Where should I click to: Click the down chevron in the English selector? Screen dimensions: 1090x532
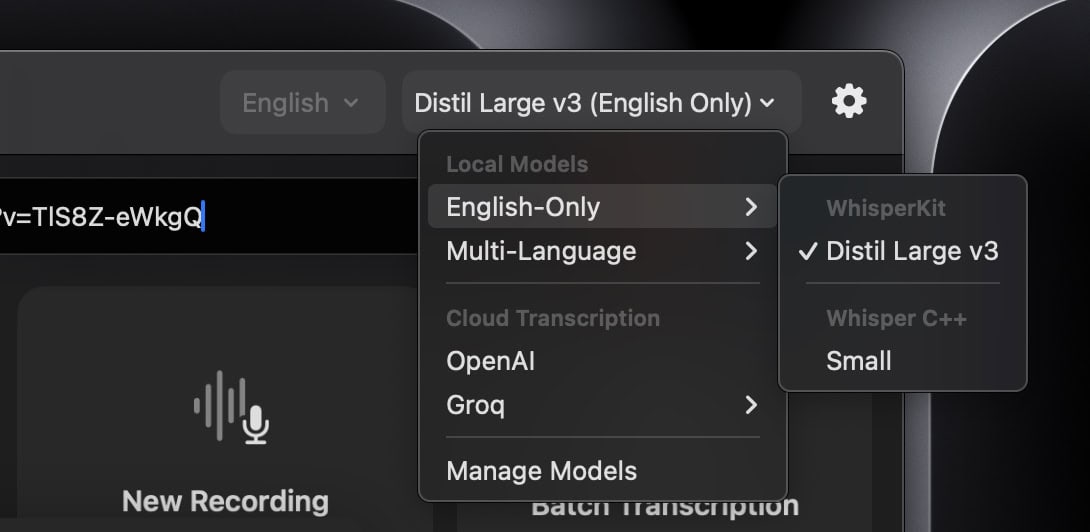[350, 103]
